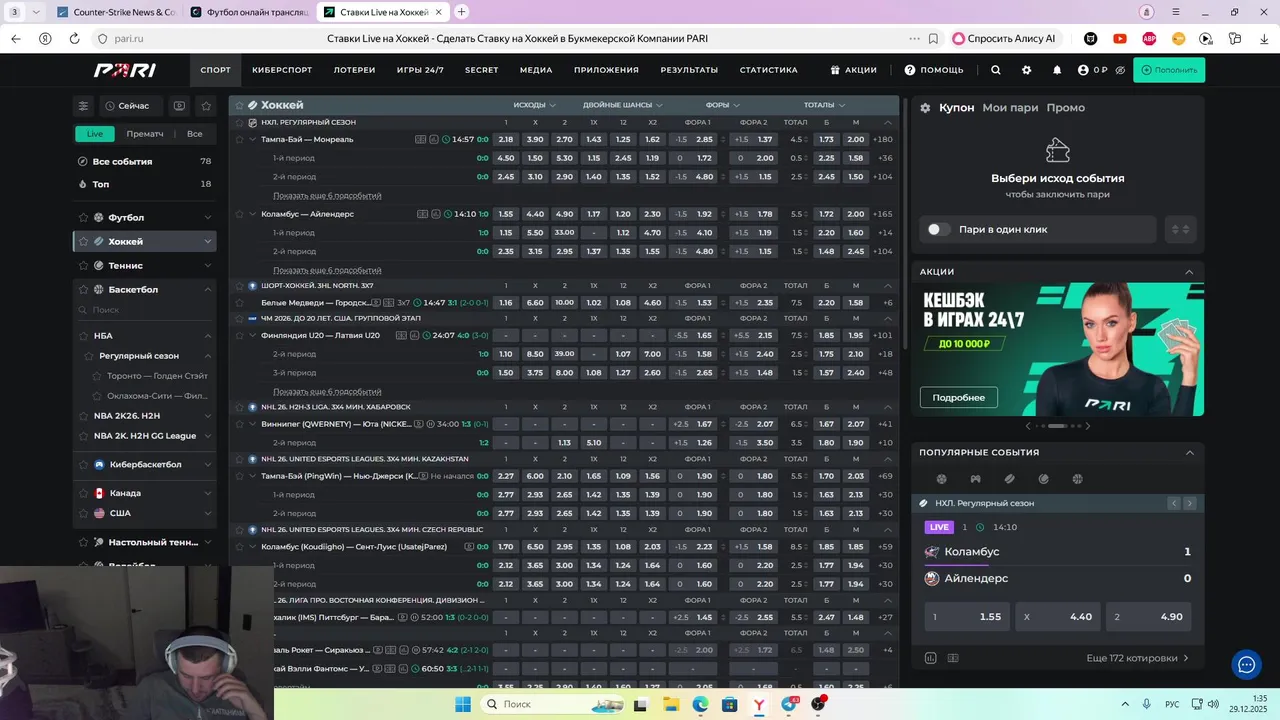Viewport: 1280px width, 720px height.
Task: Open Тоталы column dropdown
Action: 824,105
